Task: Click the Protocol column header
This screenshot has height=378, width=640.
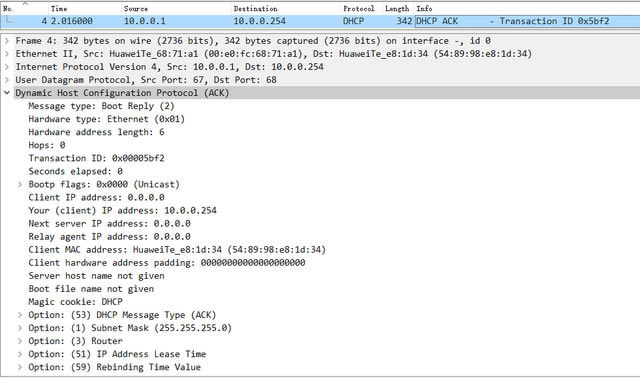Action: point(361,8)
